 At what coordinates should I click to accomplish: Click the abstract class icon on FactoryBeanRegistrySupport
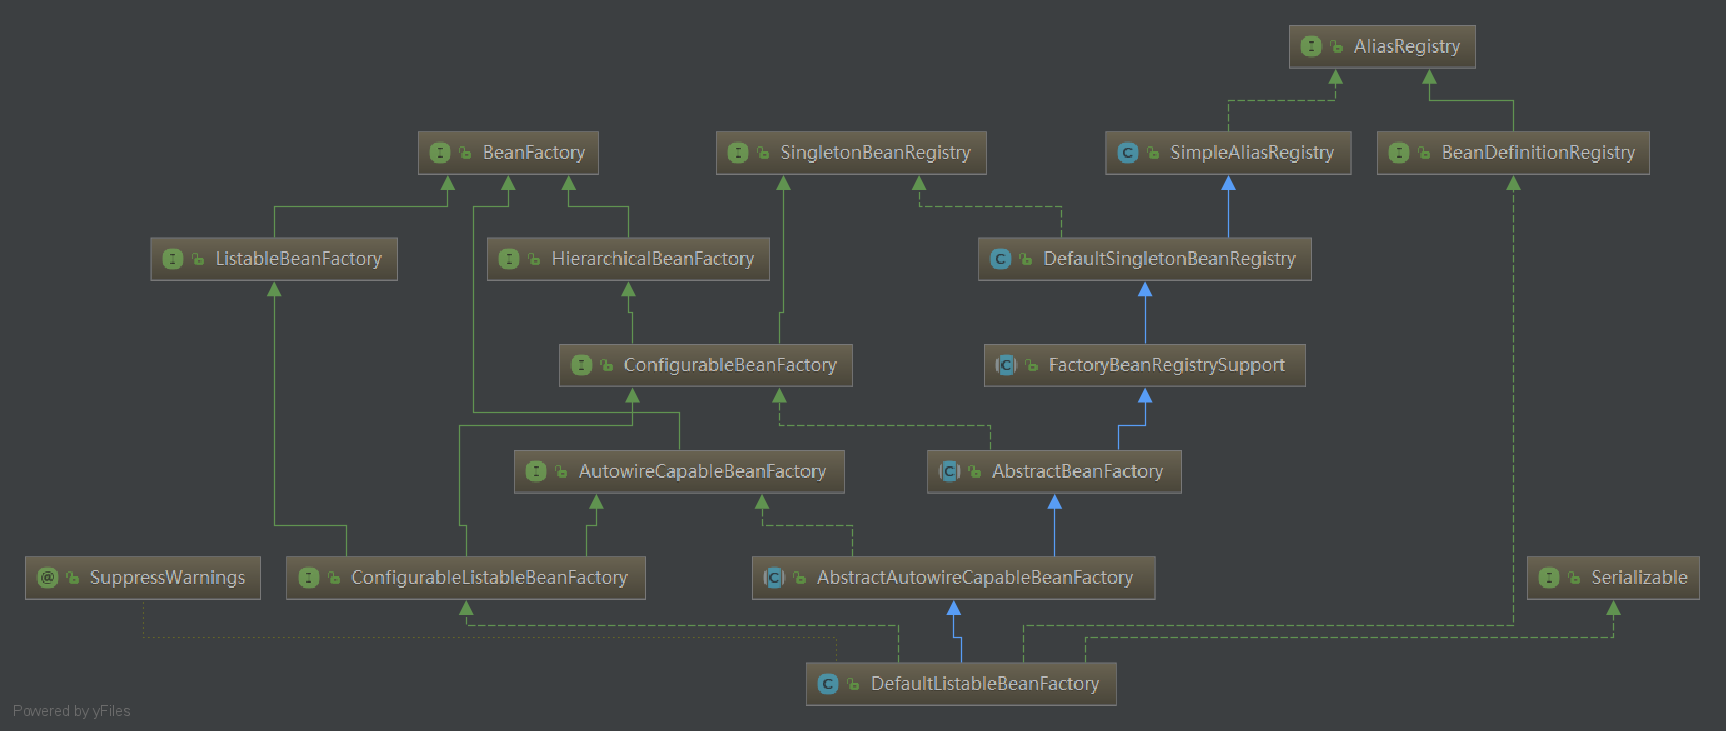1006,365
